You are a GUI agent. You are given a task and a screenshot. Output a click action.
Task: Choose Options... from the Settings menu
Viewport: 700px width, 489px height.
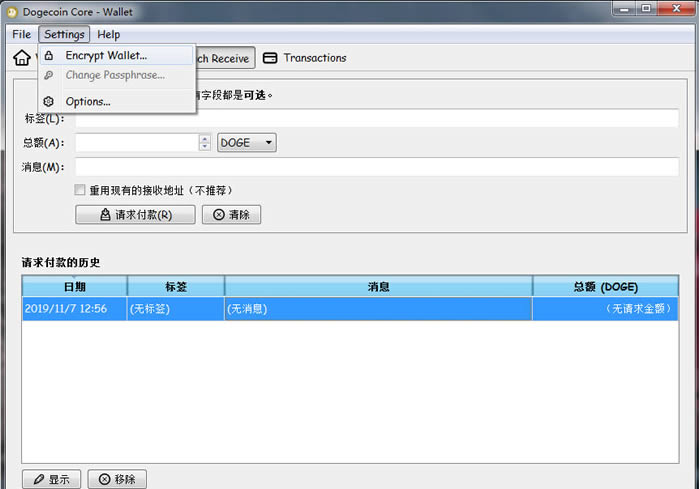pos(88,101)
